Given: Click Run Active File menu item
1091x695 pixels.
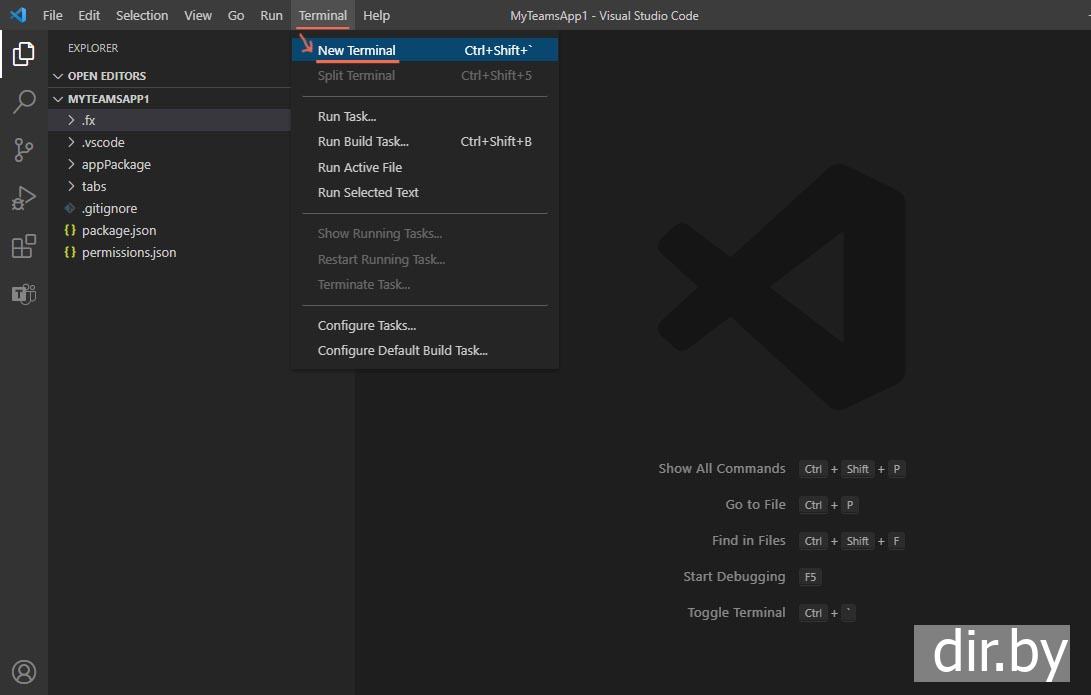Looking at the screenshot, I should coord(360,167).
